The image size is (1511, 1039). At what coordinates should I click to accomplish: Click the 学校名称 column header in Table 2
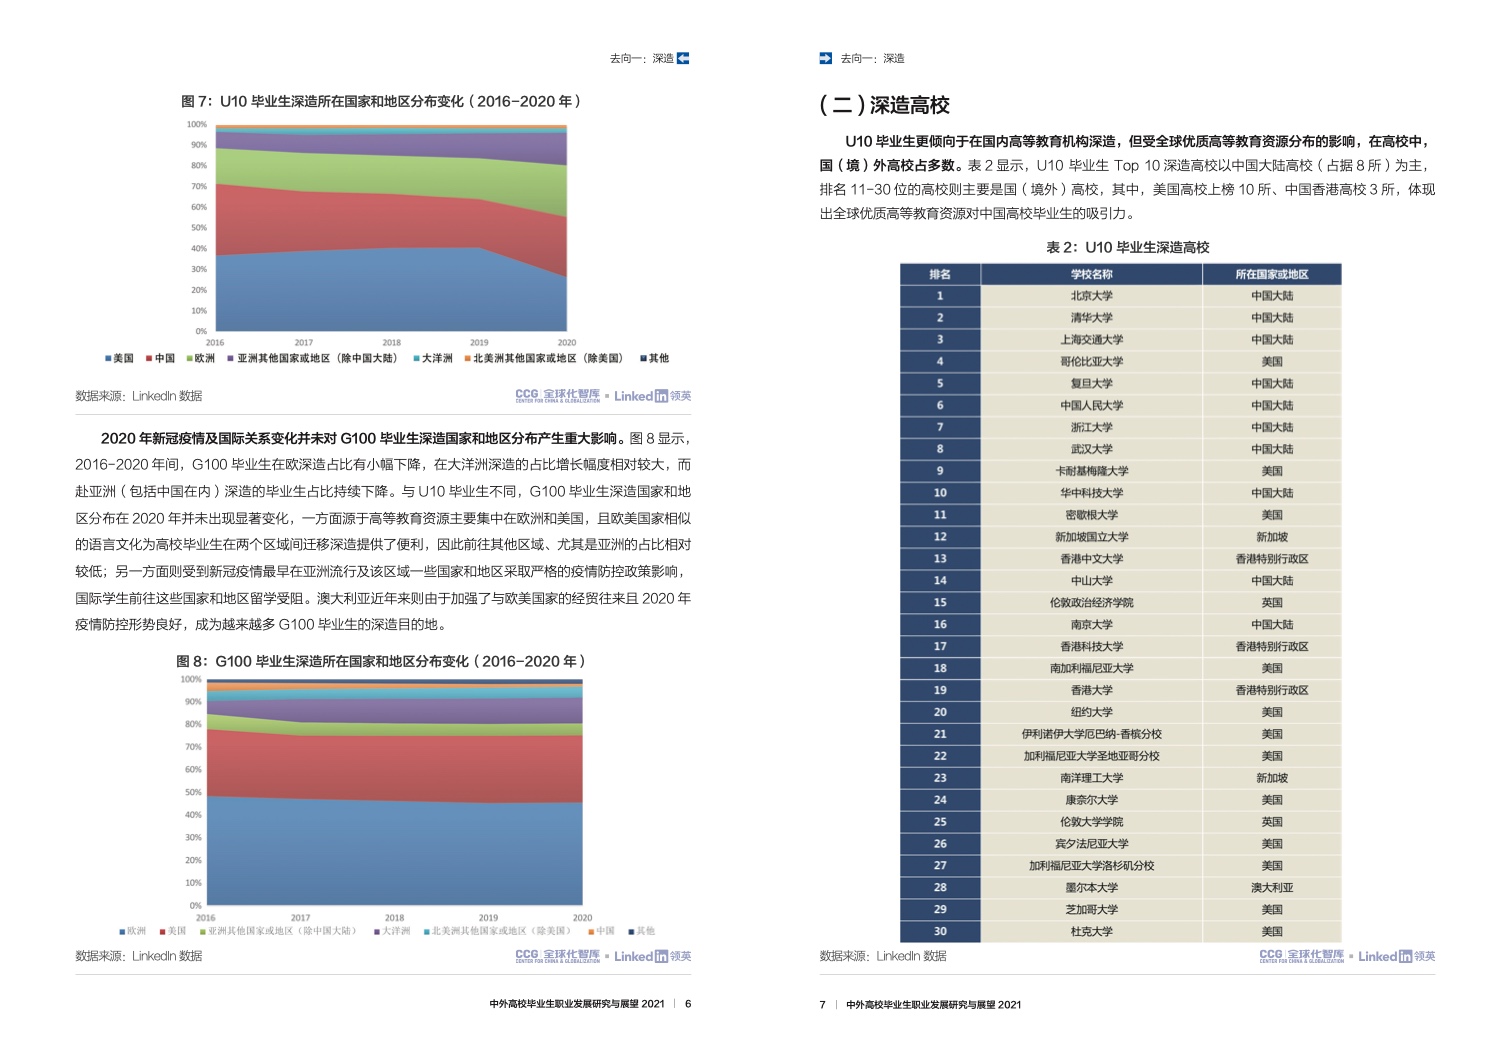click(x=1091, y=274)
